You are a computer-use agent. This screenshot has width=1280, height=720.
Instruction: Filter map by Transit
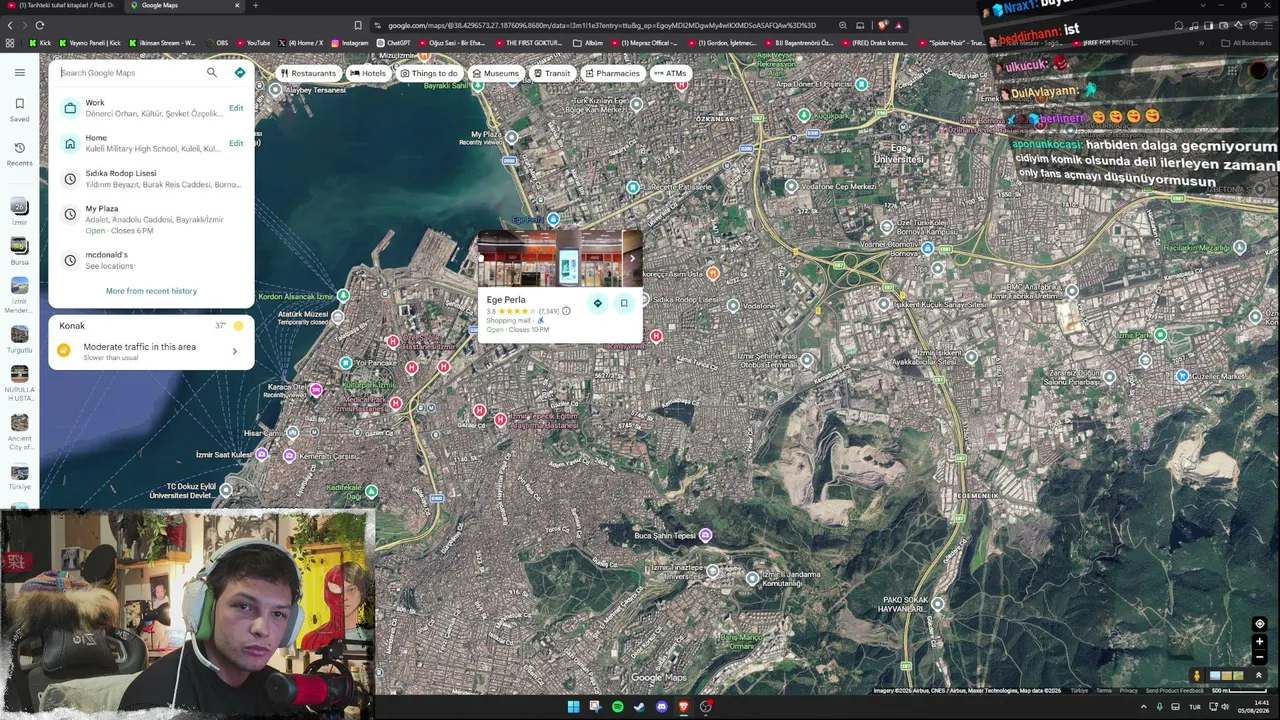tap(552, 73)
